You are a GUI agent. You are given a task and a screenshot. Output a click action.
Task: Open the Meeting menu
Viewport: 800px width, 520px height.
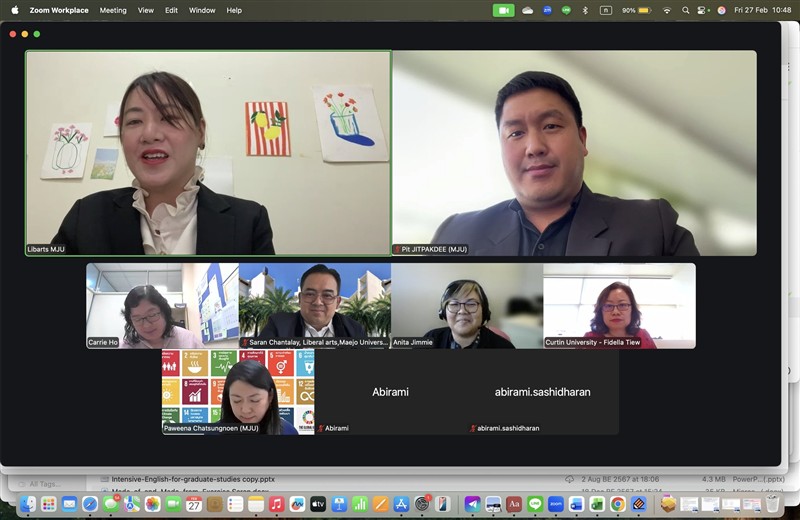coord(113,10)
